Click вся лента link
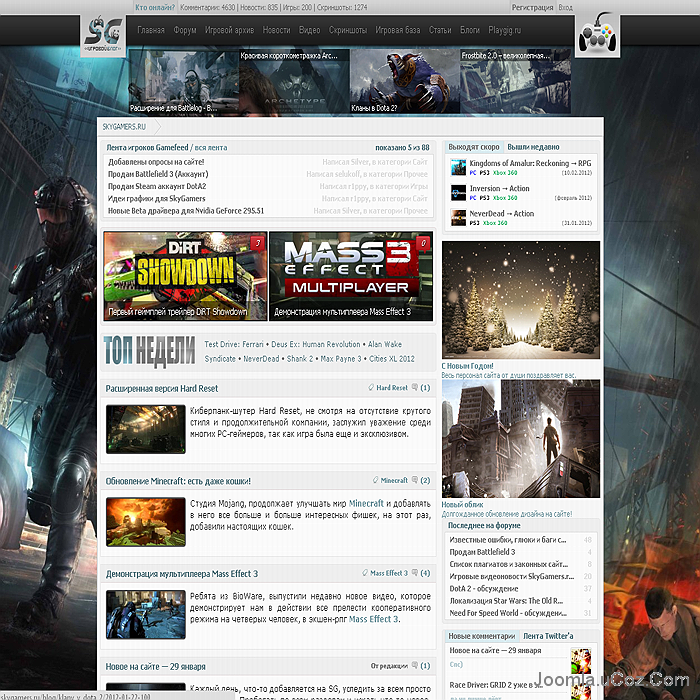700x700 pixels. pyautogui.click(x=211, y=147)
